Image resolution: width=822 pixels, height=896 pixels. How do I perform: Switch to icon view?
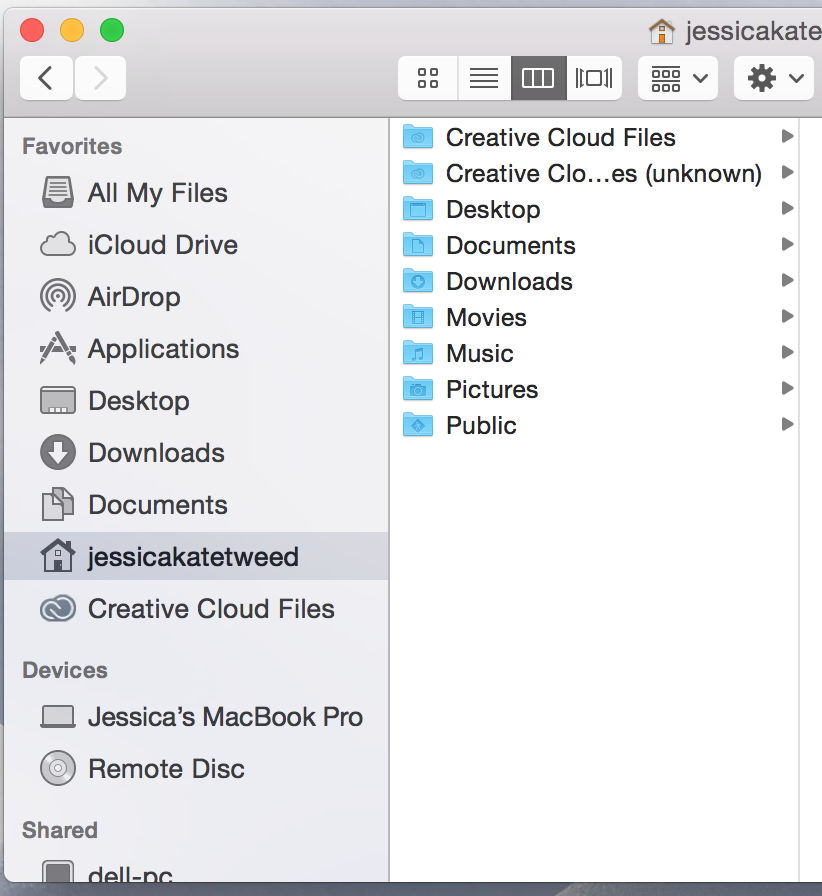click(428, 78)
